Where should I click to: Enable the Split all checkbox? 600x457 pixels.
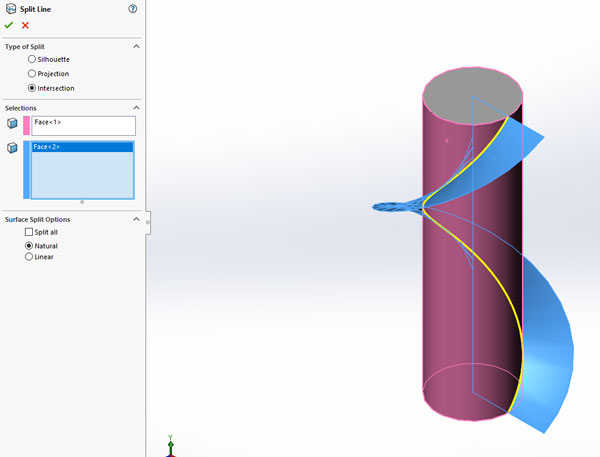coord(29,232)
